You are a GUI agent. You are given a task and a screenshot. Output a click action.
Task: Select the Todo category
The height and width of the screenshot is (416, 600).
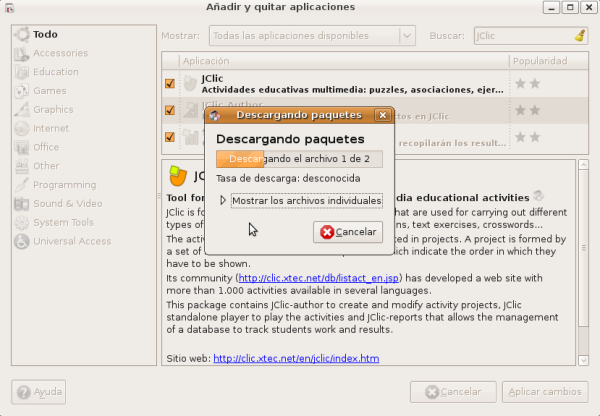(x=45, y=34)
